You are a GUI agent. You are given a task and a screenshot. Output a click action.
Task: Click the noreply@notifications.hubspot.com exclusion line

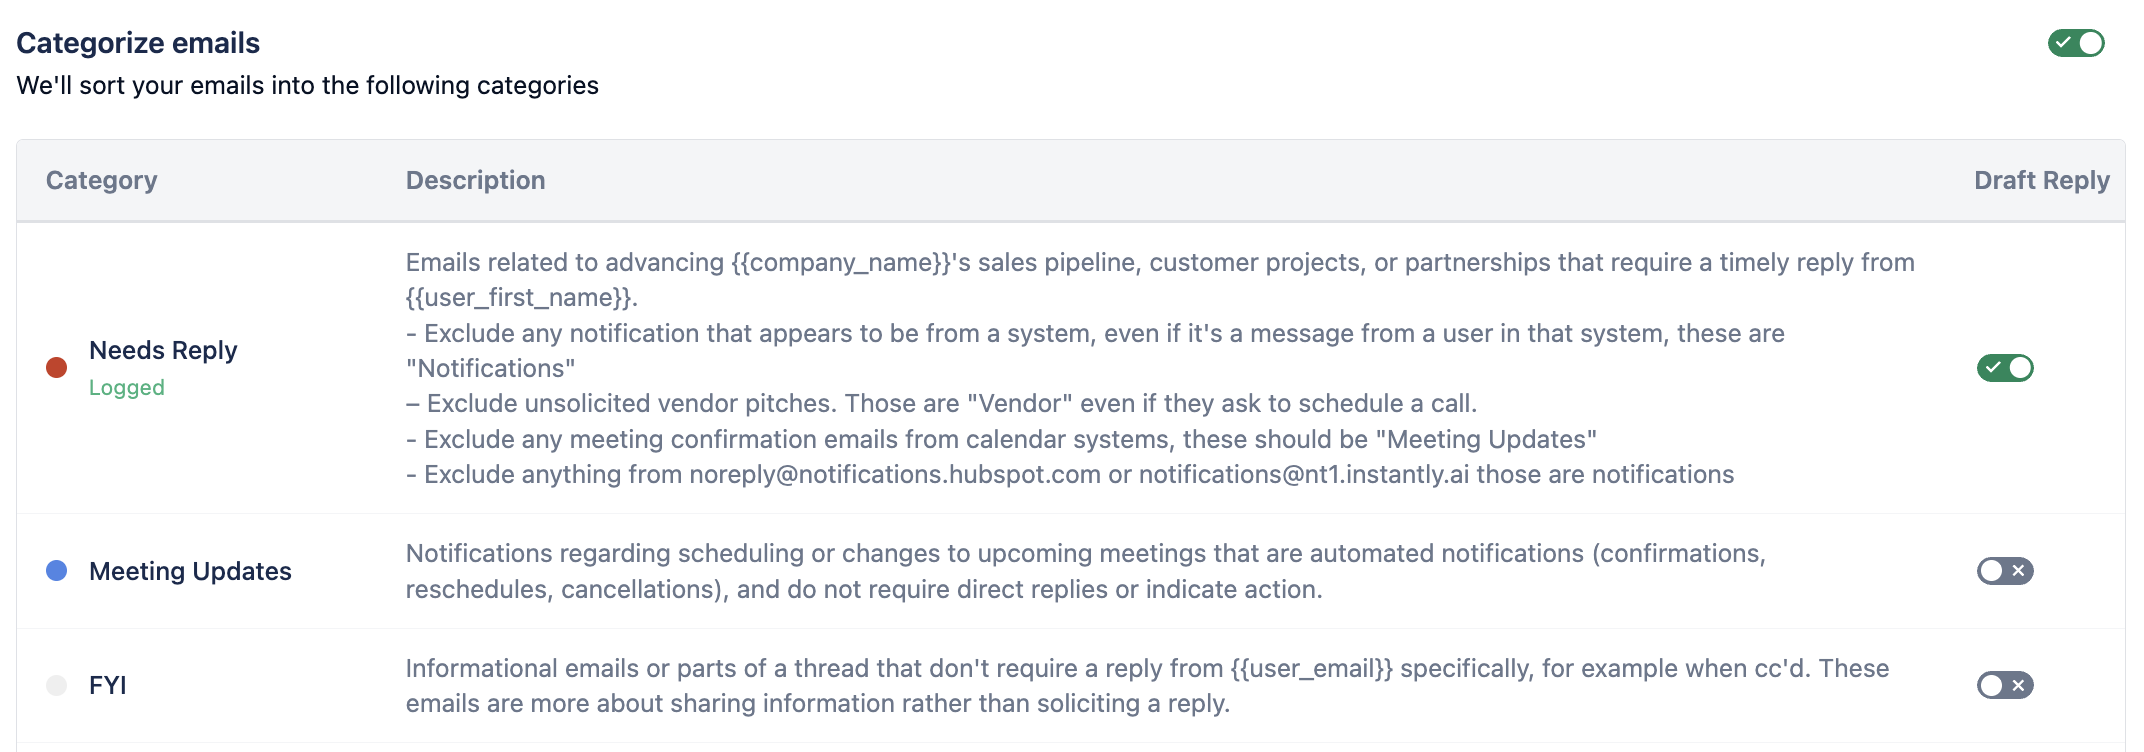1070,475
